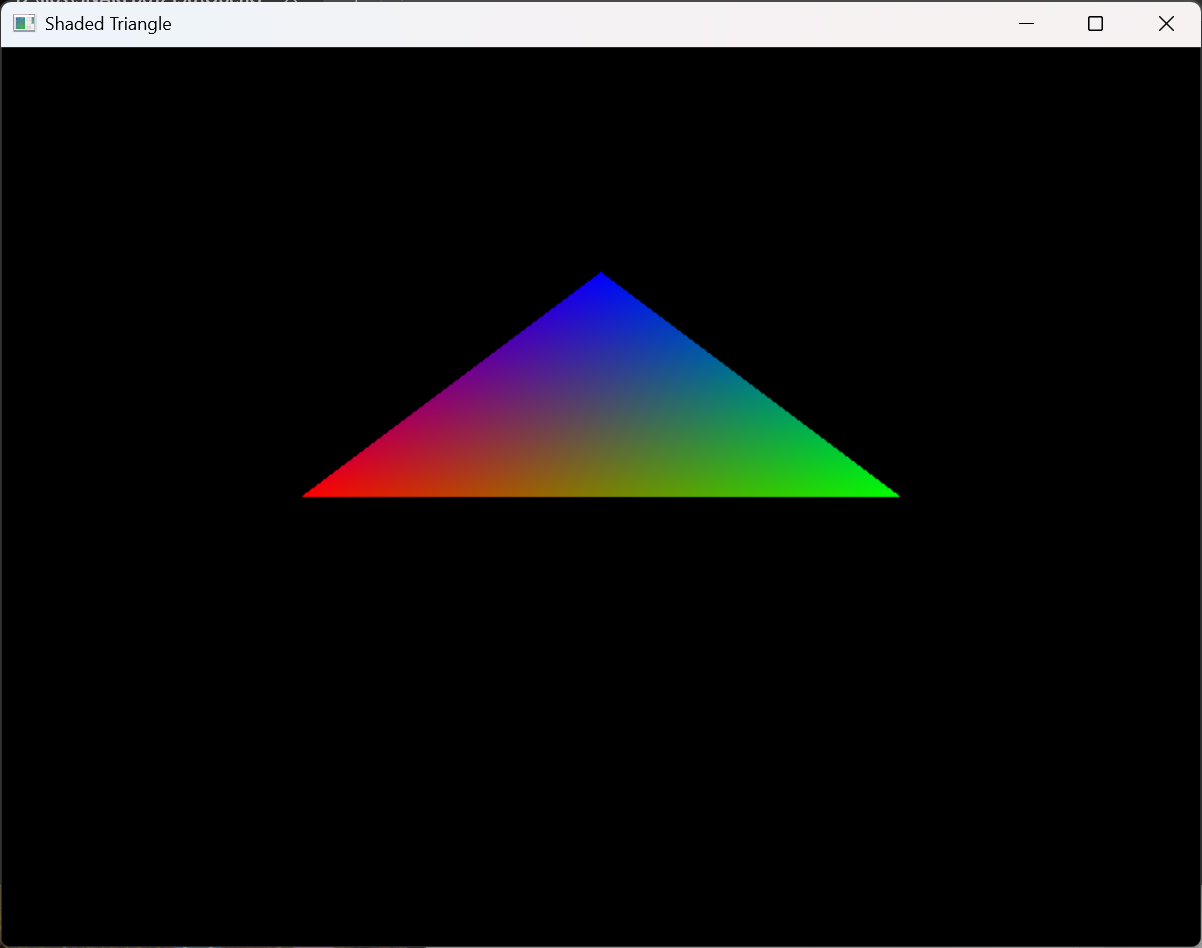The height and width of the screenshot is (948, 1202).
Task: Maximize the Shaded Triangle window
Action: [1096, 24]
